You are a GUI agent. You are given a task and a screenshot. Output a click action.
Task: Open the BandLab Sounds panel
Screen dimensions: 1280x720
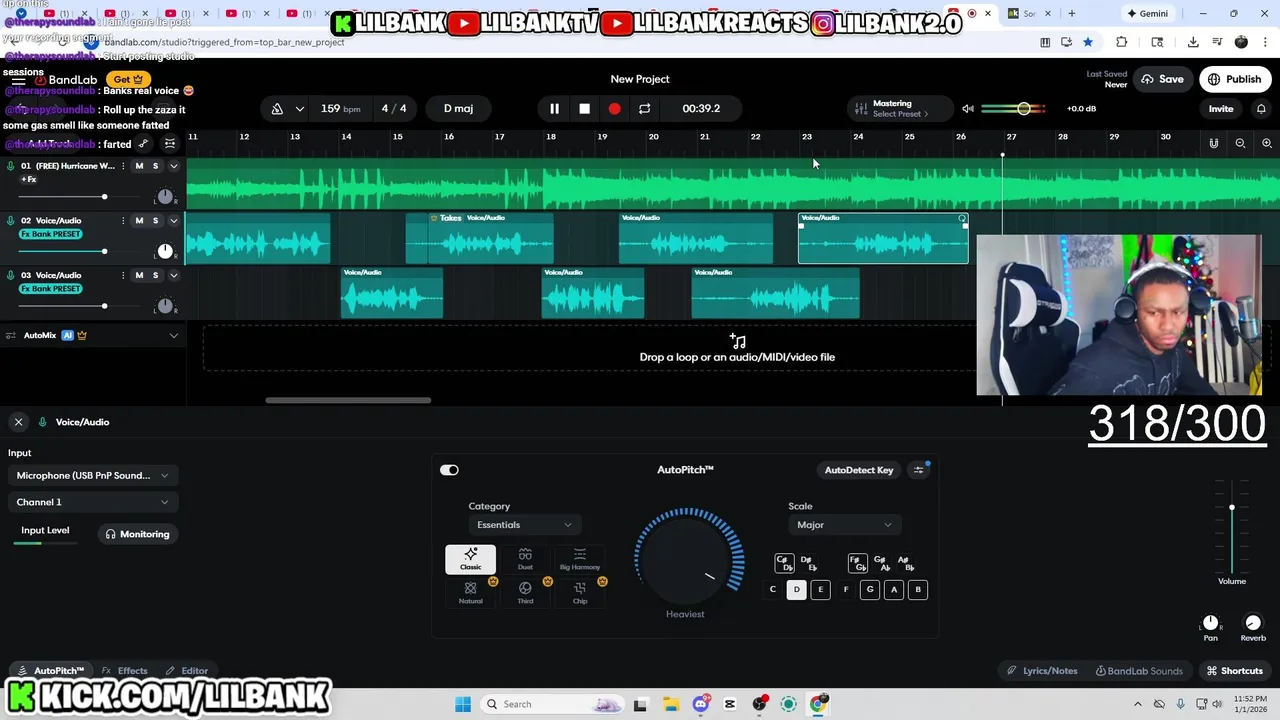click(1139, 671)
